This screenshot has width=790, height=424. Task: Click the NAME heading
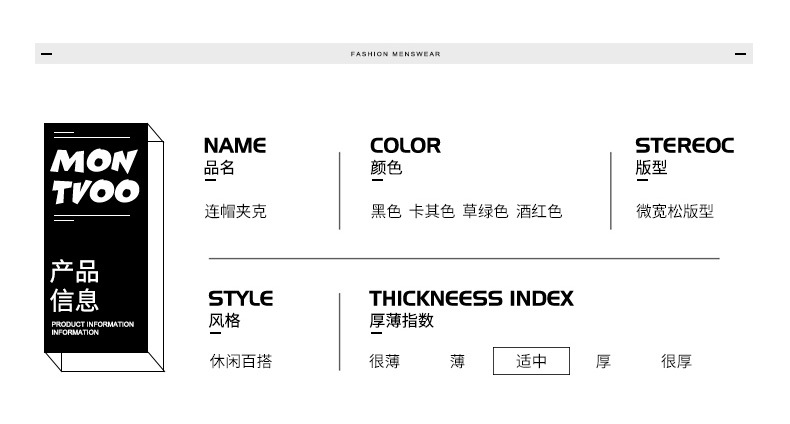(x=235, y=146)
